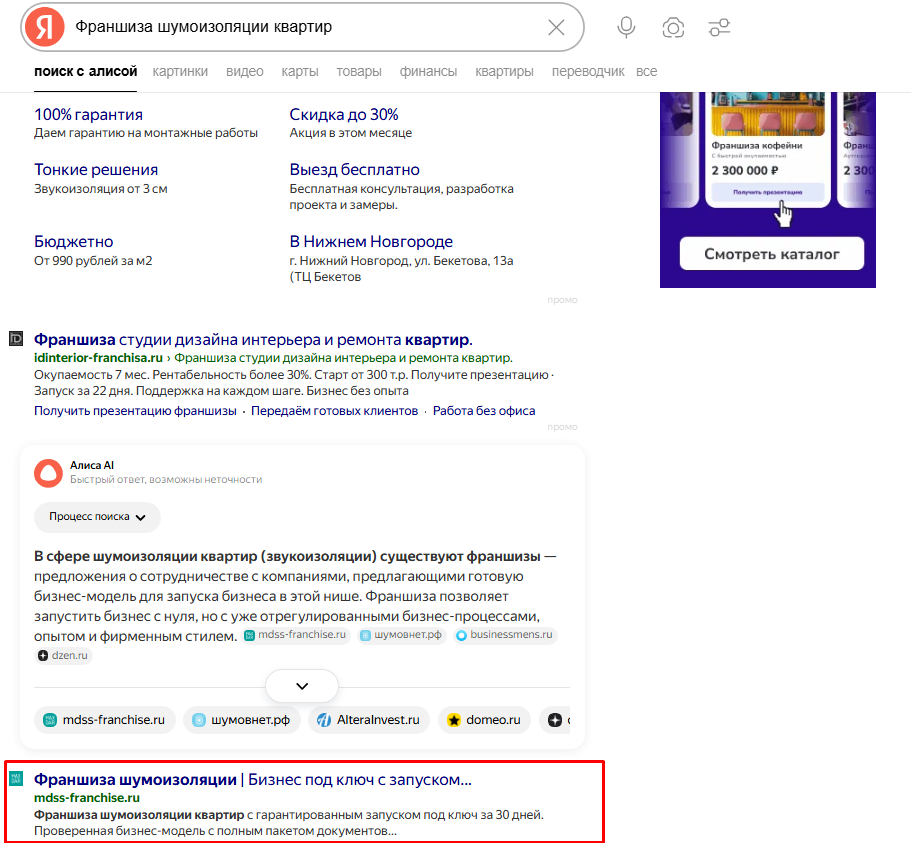This screenshot has width=911, height=843.
Task: Open the 'переводчик' tab
Action: (x=588, y=71)
